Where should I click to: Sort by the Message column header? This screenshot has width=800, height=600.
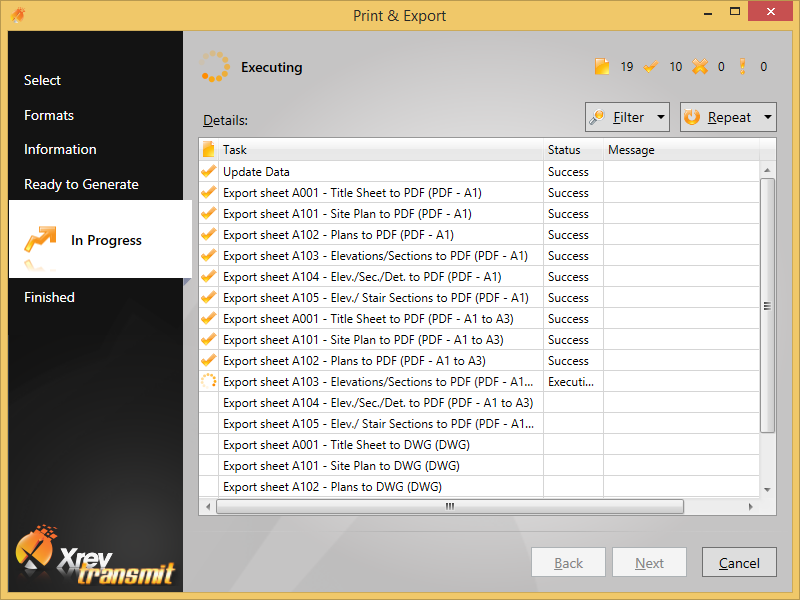pyautogui.click(x=682, y=149)
